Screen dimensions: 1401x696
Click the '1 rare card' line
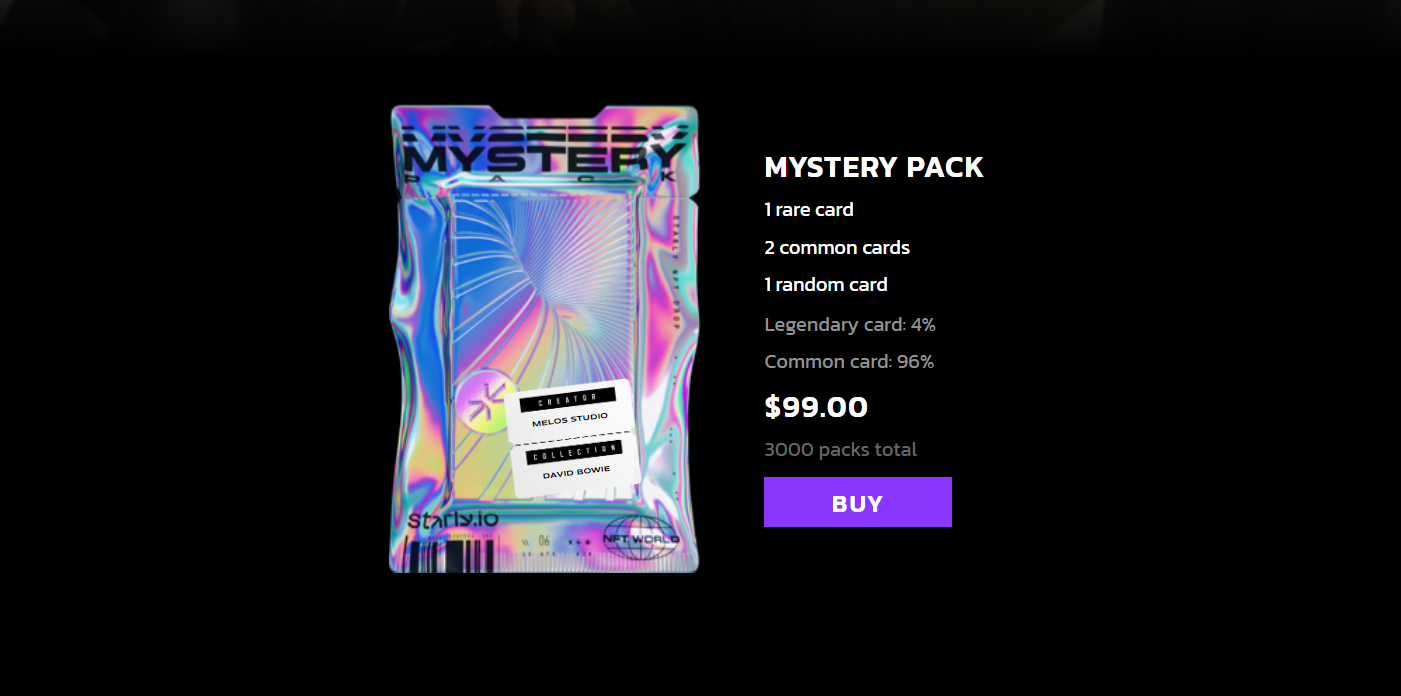(x=808, y=210)
